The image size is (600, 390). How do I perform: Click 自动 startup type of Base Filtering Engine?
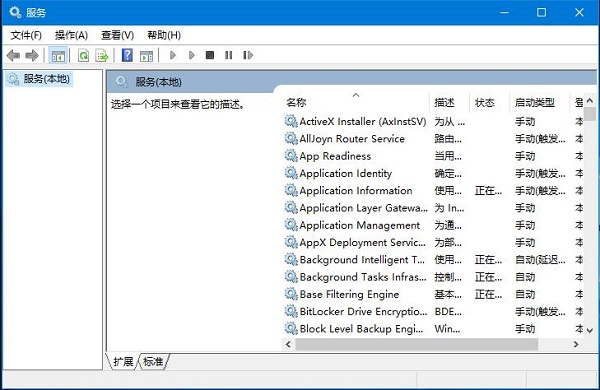click(x=525, y=294)
